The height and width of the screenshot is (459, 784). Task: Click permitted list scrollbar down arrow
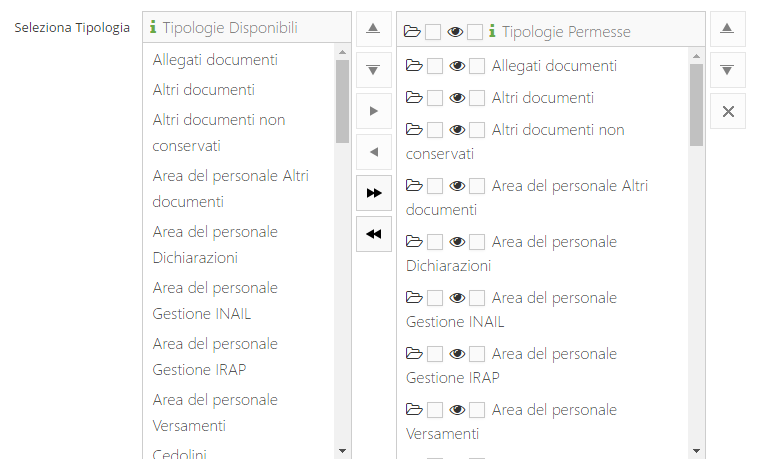coord(696,451)
